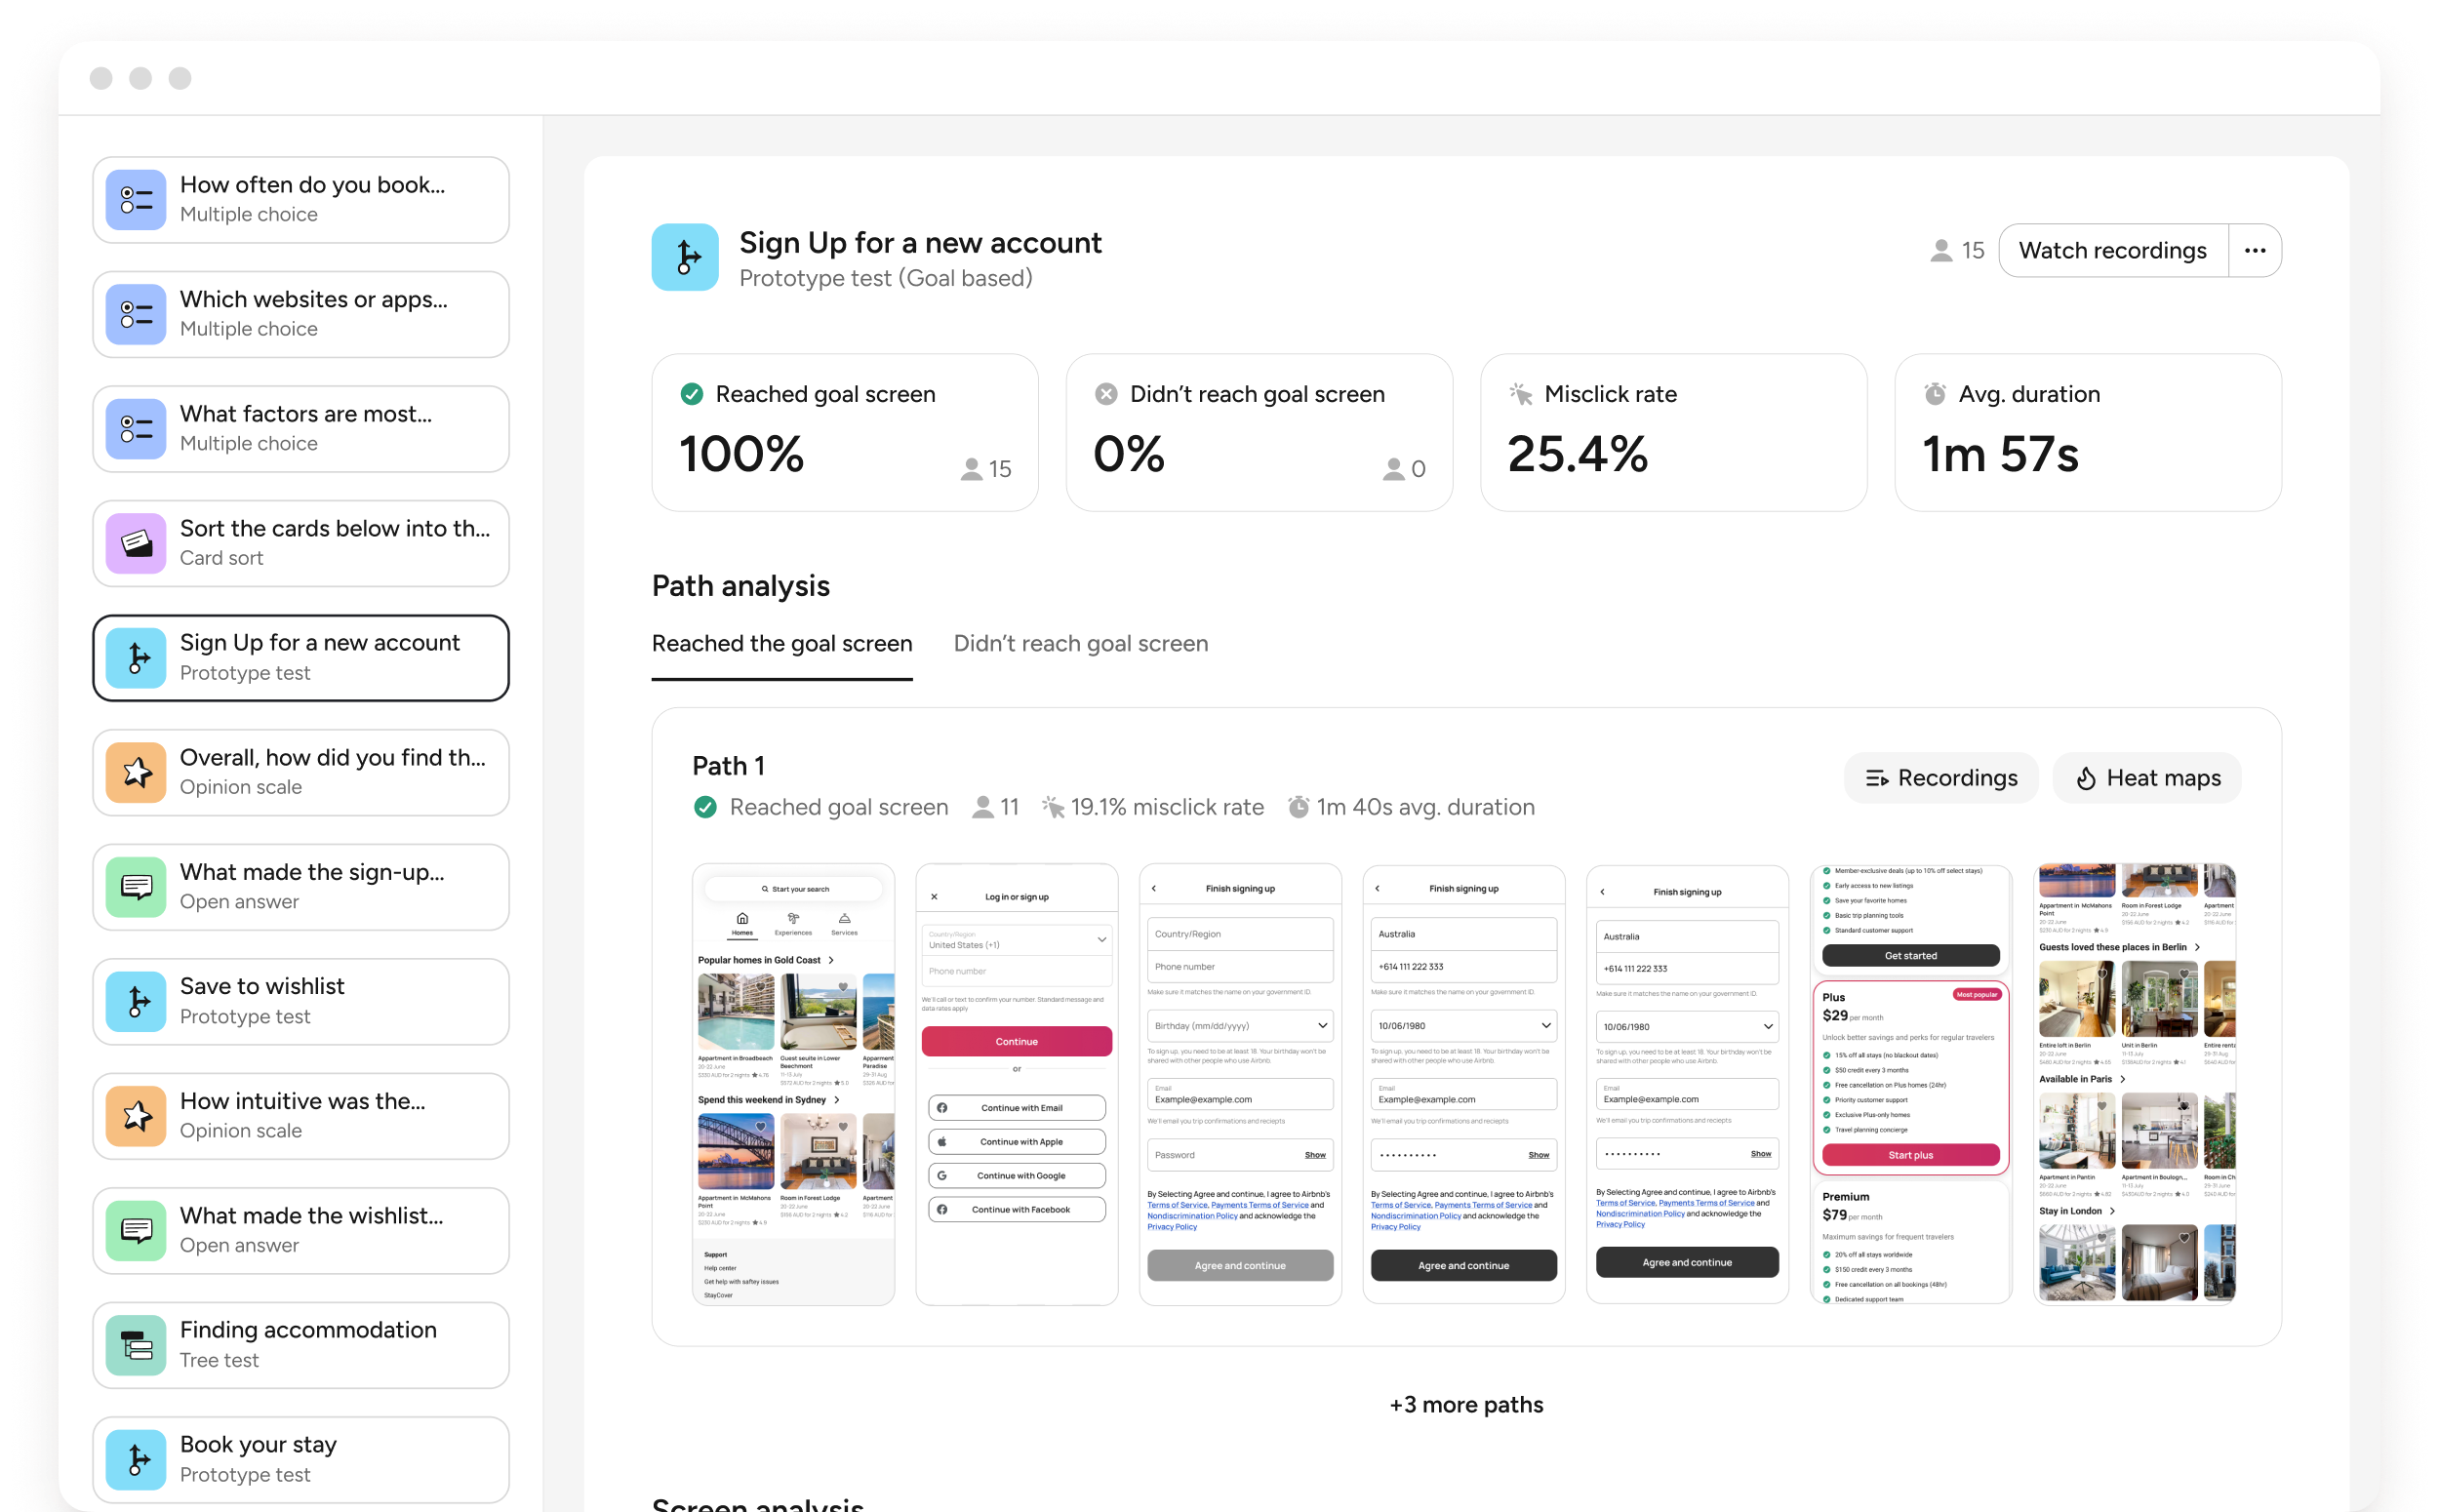Expand '+3 more paths'
The image size is (2439, 1512).
point(1466,1404)
